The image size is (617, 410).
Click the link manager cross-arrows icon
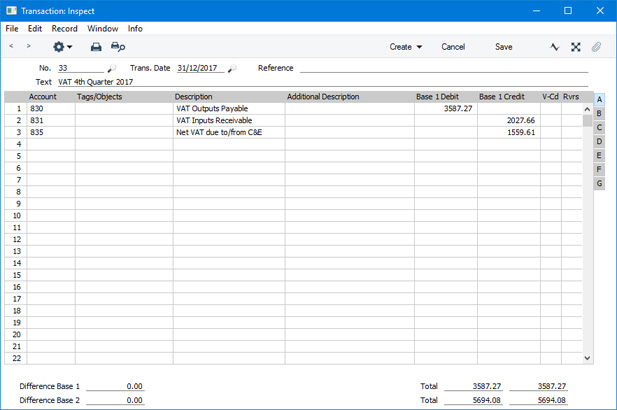pyautogui.click(x=576, y=47)
